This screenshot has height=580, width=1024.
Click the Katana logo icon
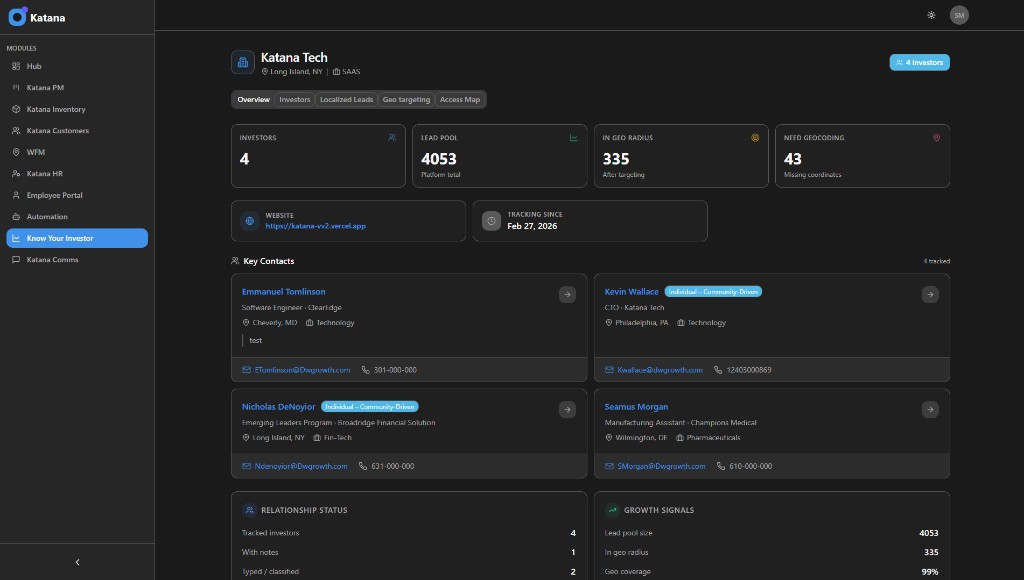[18, 16]
